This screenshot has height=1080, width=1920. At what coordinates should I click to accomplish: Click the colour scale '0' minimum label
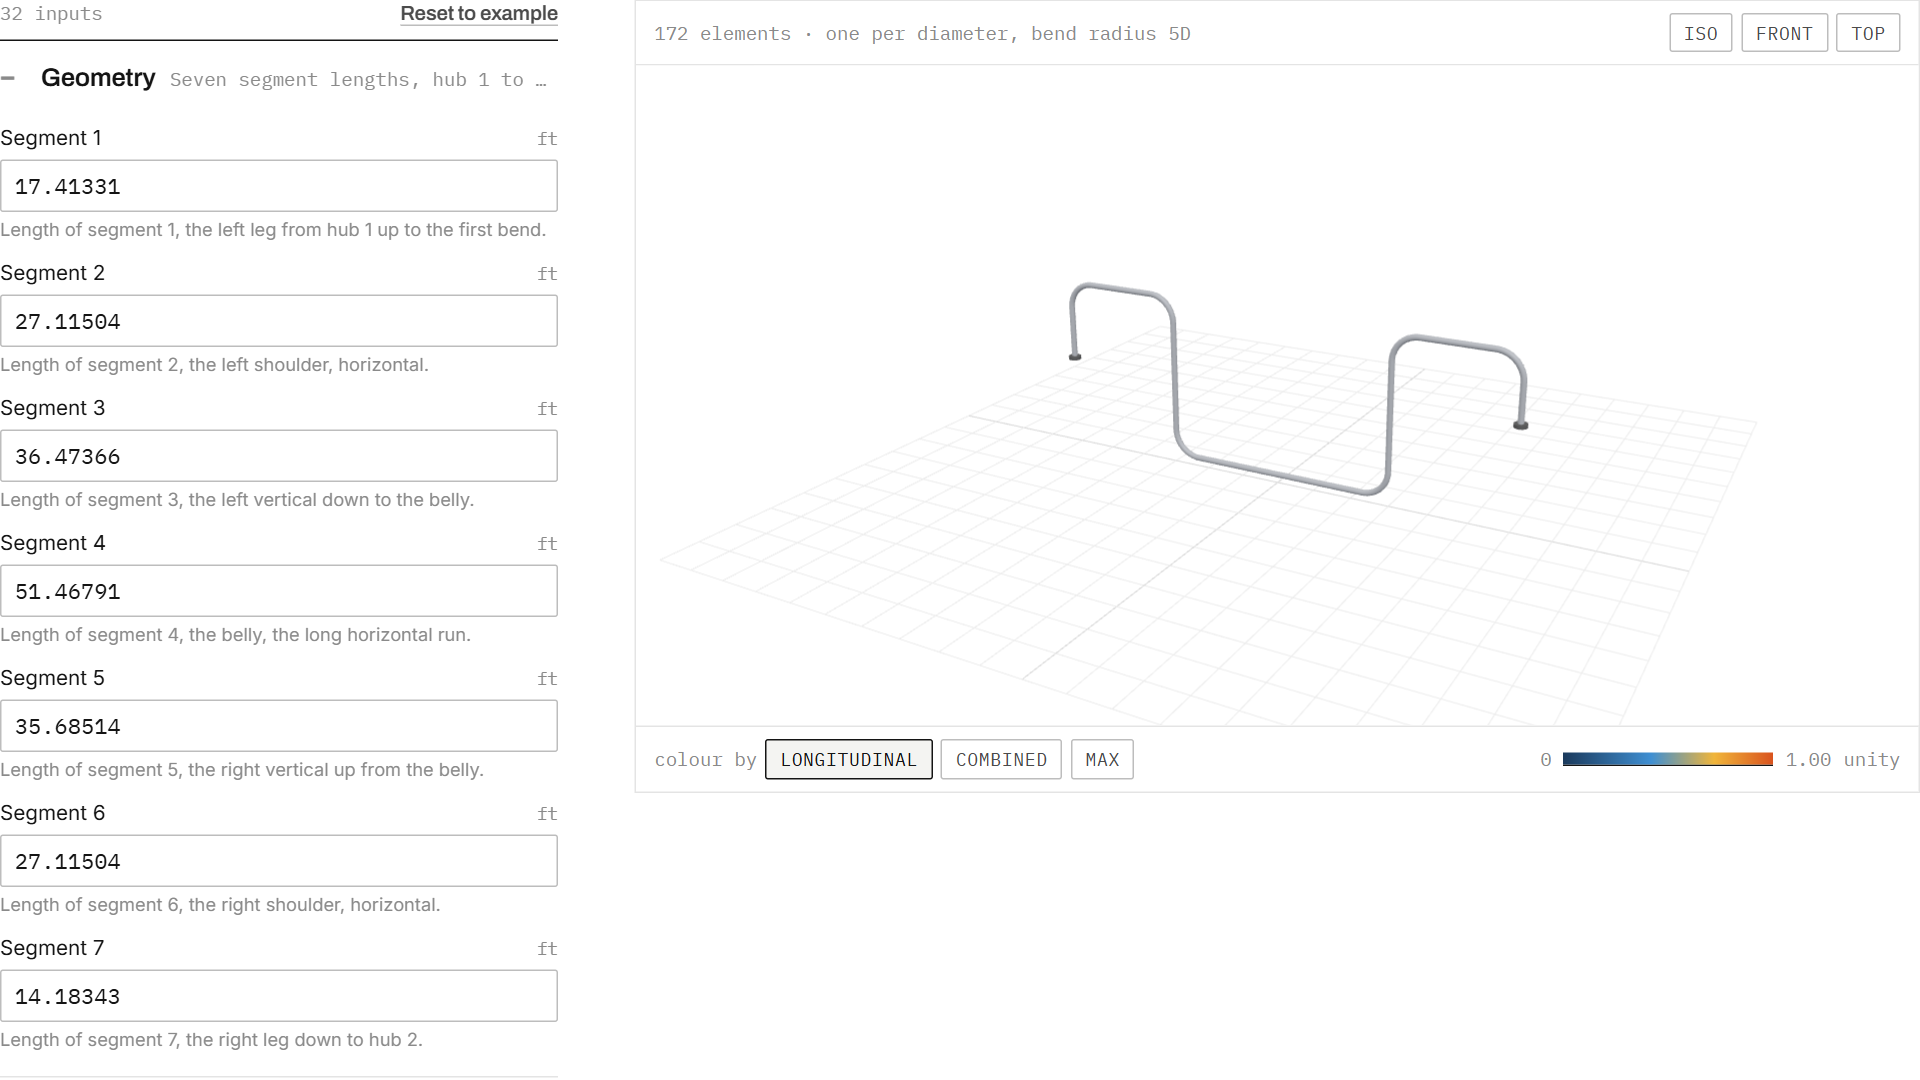(1545, 759)
